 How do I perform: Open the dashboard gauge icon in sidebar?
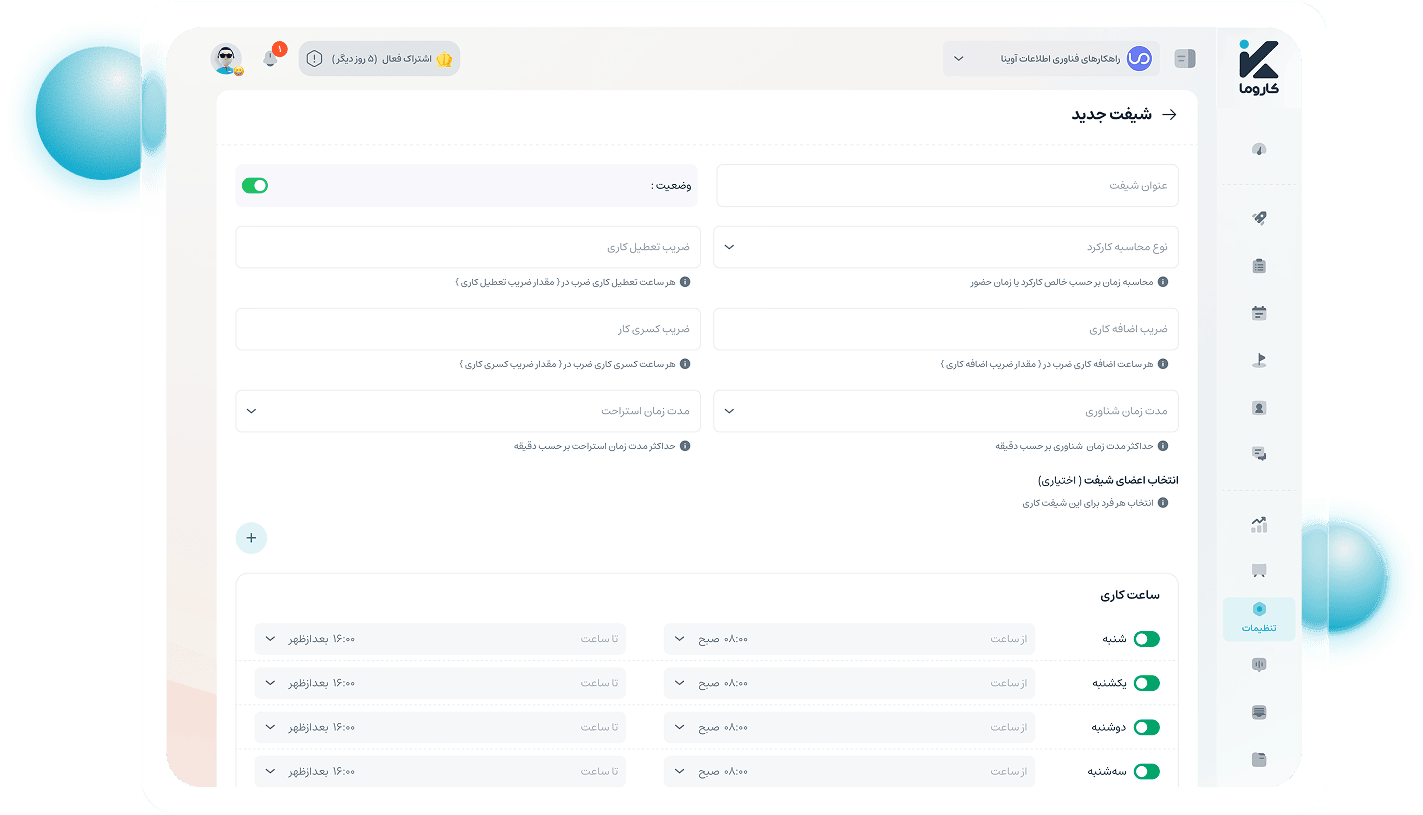[x=1259, y=150]
